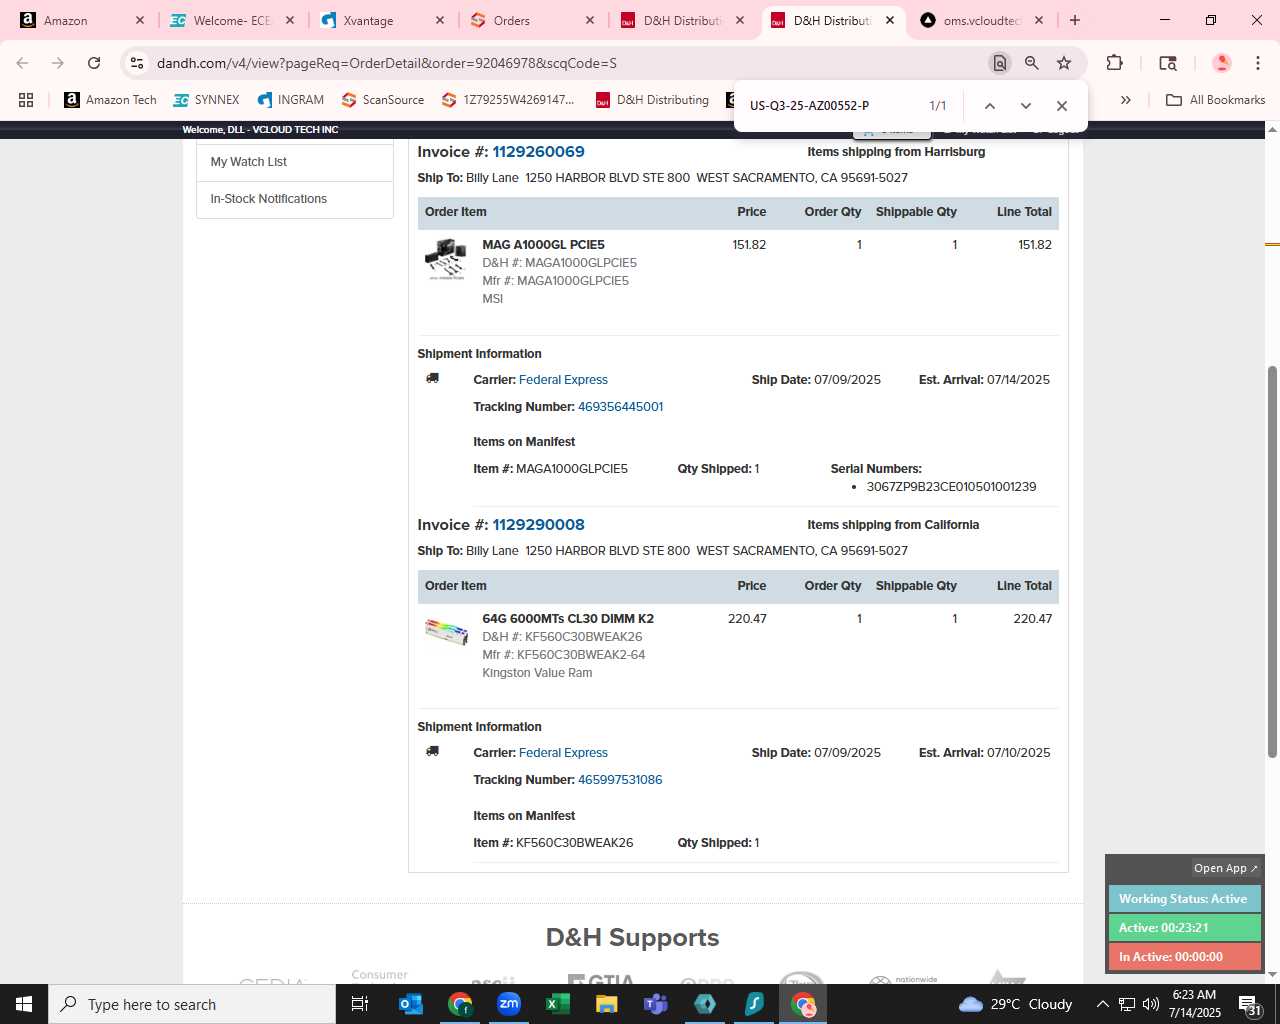Open Chrome extensions puzzle icon

point(1114,63)
